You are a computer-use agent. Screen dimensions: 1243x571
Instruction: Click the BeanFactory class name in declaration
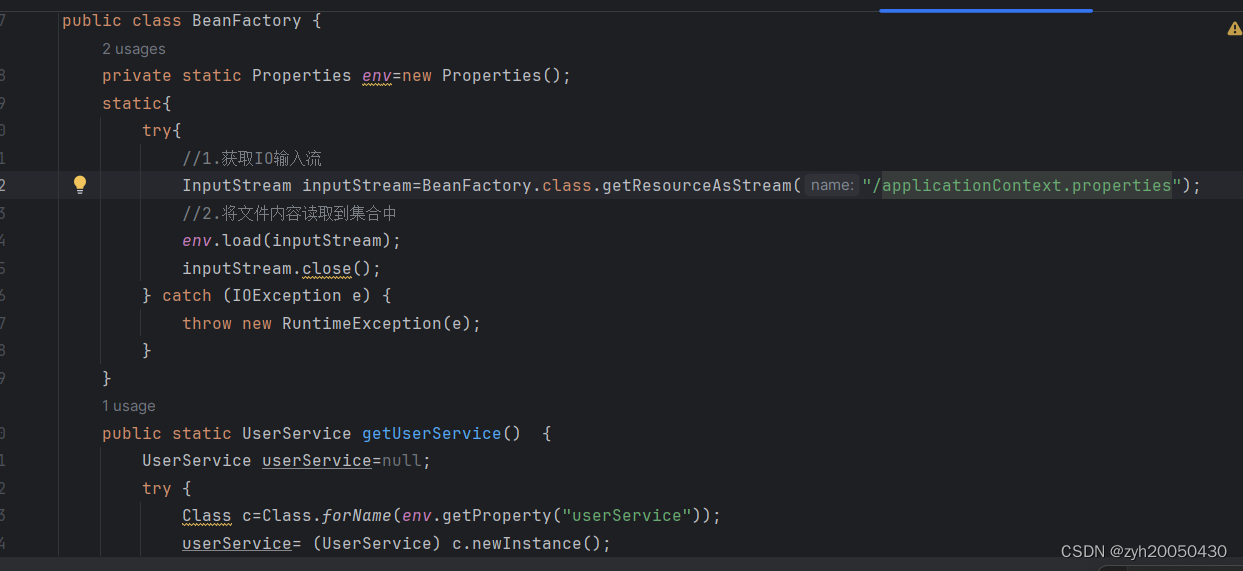[246, 20]
